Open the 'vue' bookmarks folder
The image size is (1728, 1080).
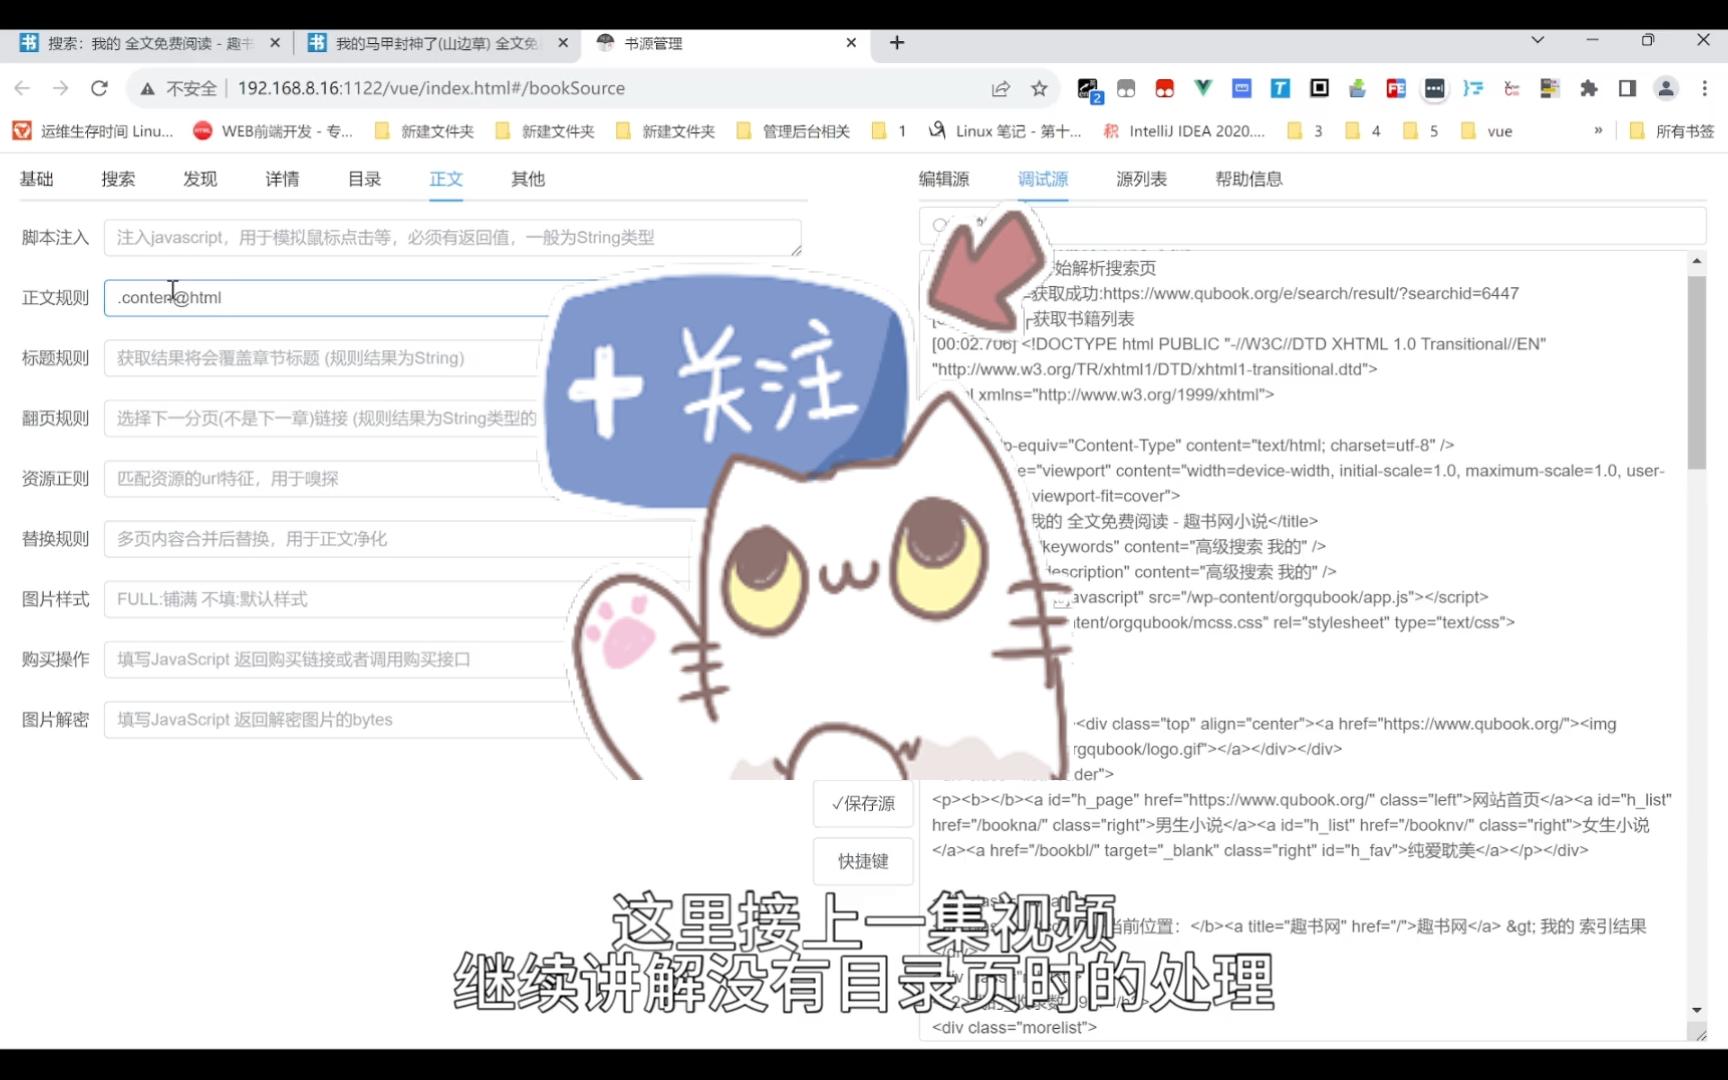point(1487,131)
